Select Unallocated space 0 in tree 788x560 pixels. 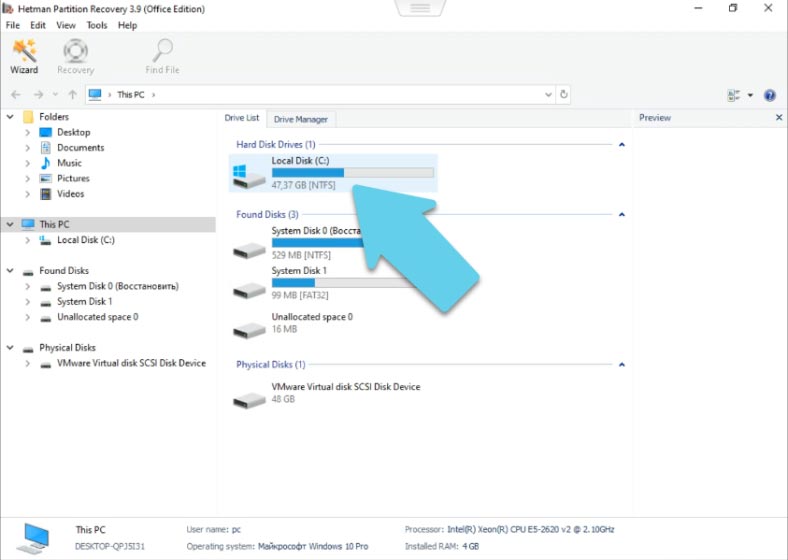(x=97, y=317)
